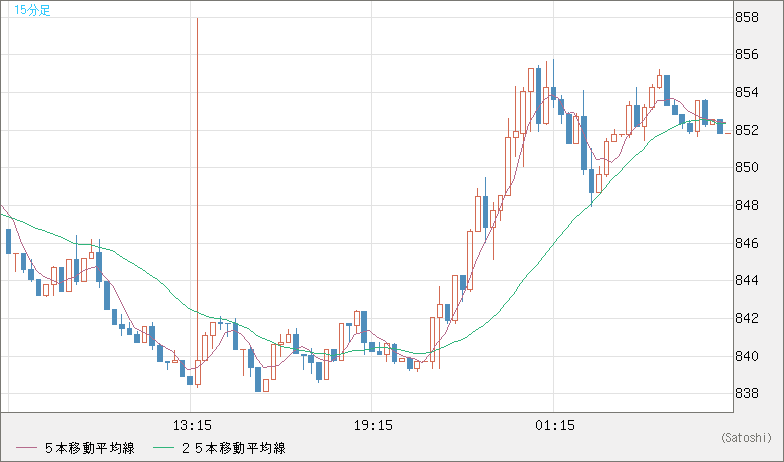The height and width of the screenshot is (462, 784).
Task: Click the 838 price axis label
Action: point(746,394)
